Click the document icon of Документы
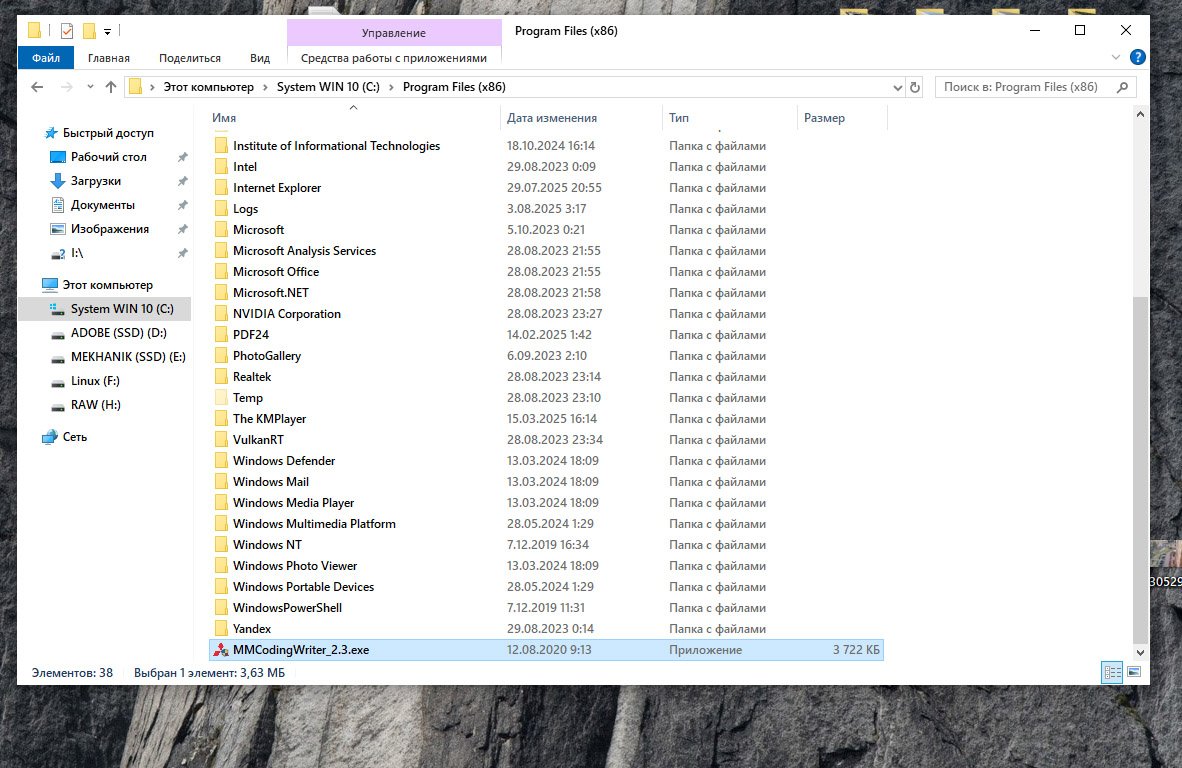The width and height of the screenshot is (1182, 768). [57, 205]
